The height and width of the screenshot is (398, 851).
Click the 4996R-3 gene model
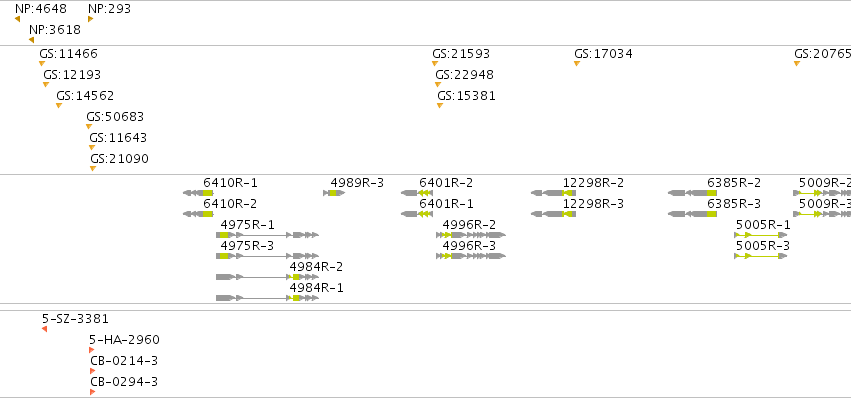[x=471, y=256]
